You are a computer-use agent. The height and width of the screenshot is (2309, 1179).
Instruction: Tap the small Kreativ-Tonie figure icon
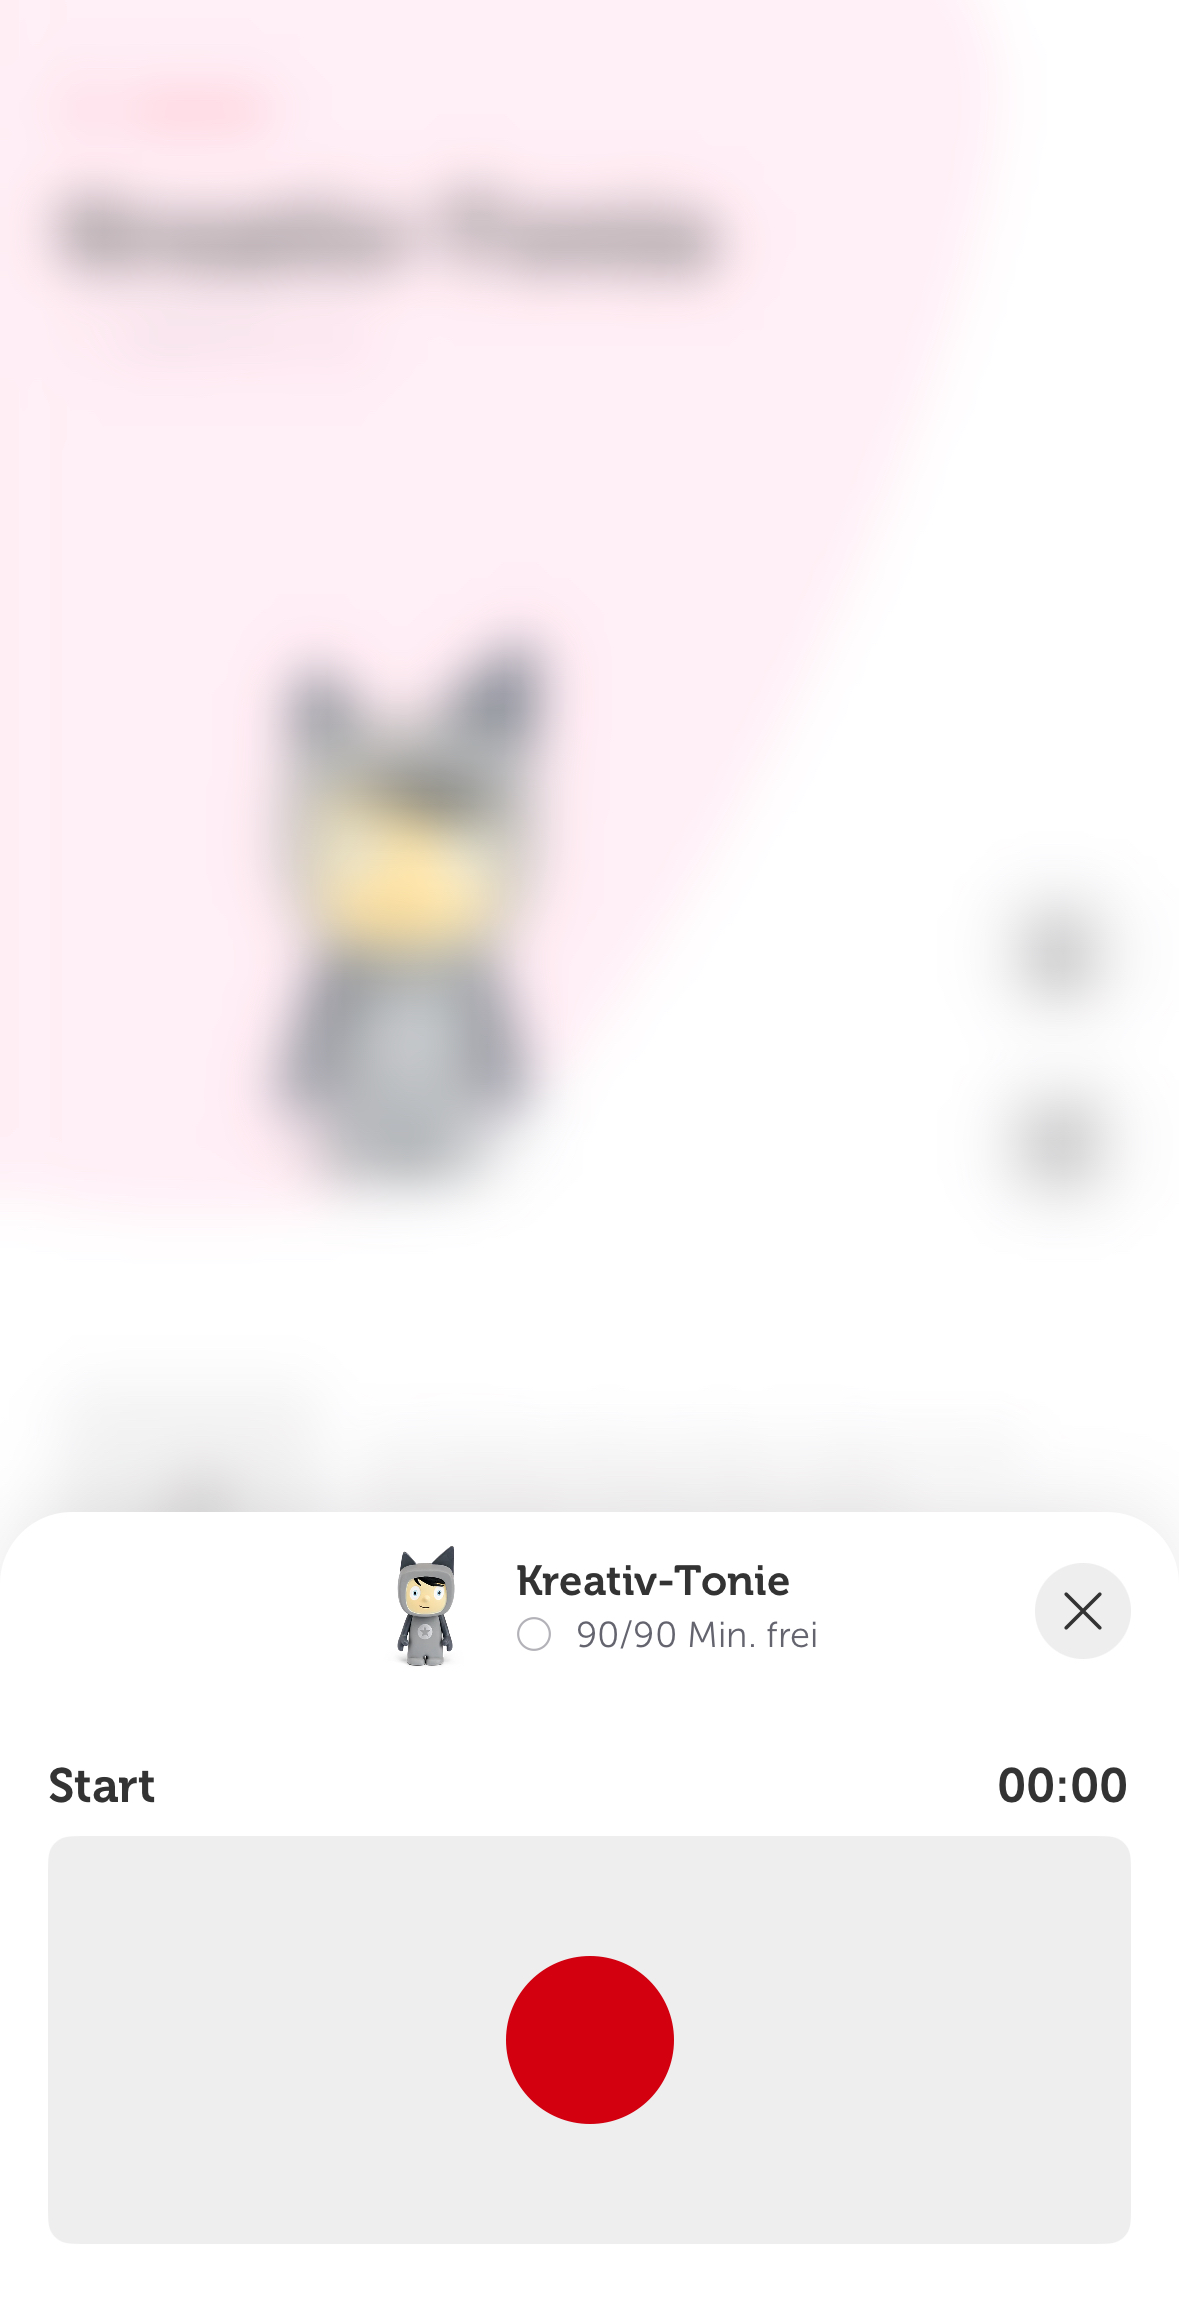[x=427, y=1606]
